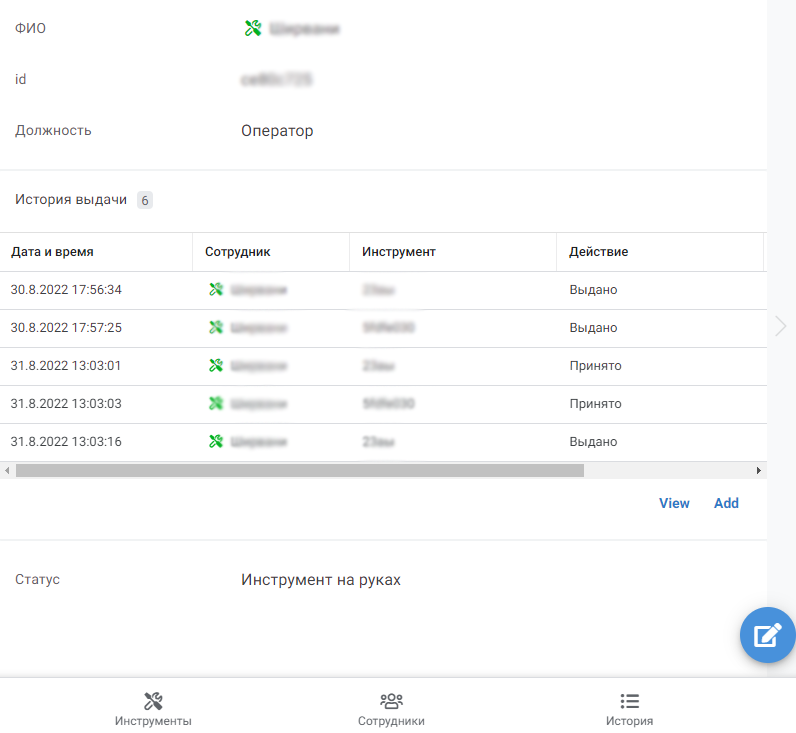Select the row dated 31.8.2022 13:03:01
796x733 pixels.
(383, 366)
